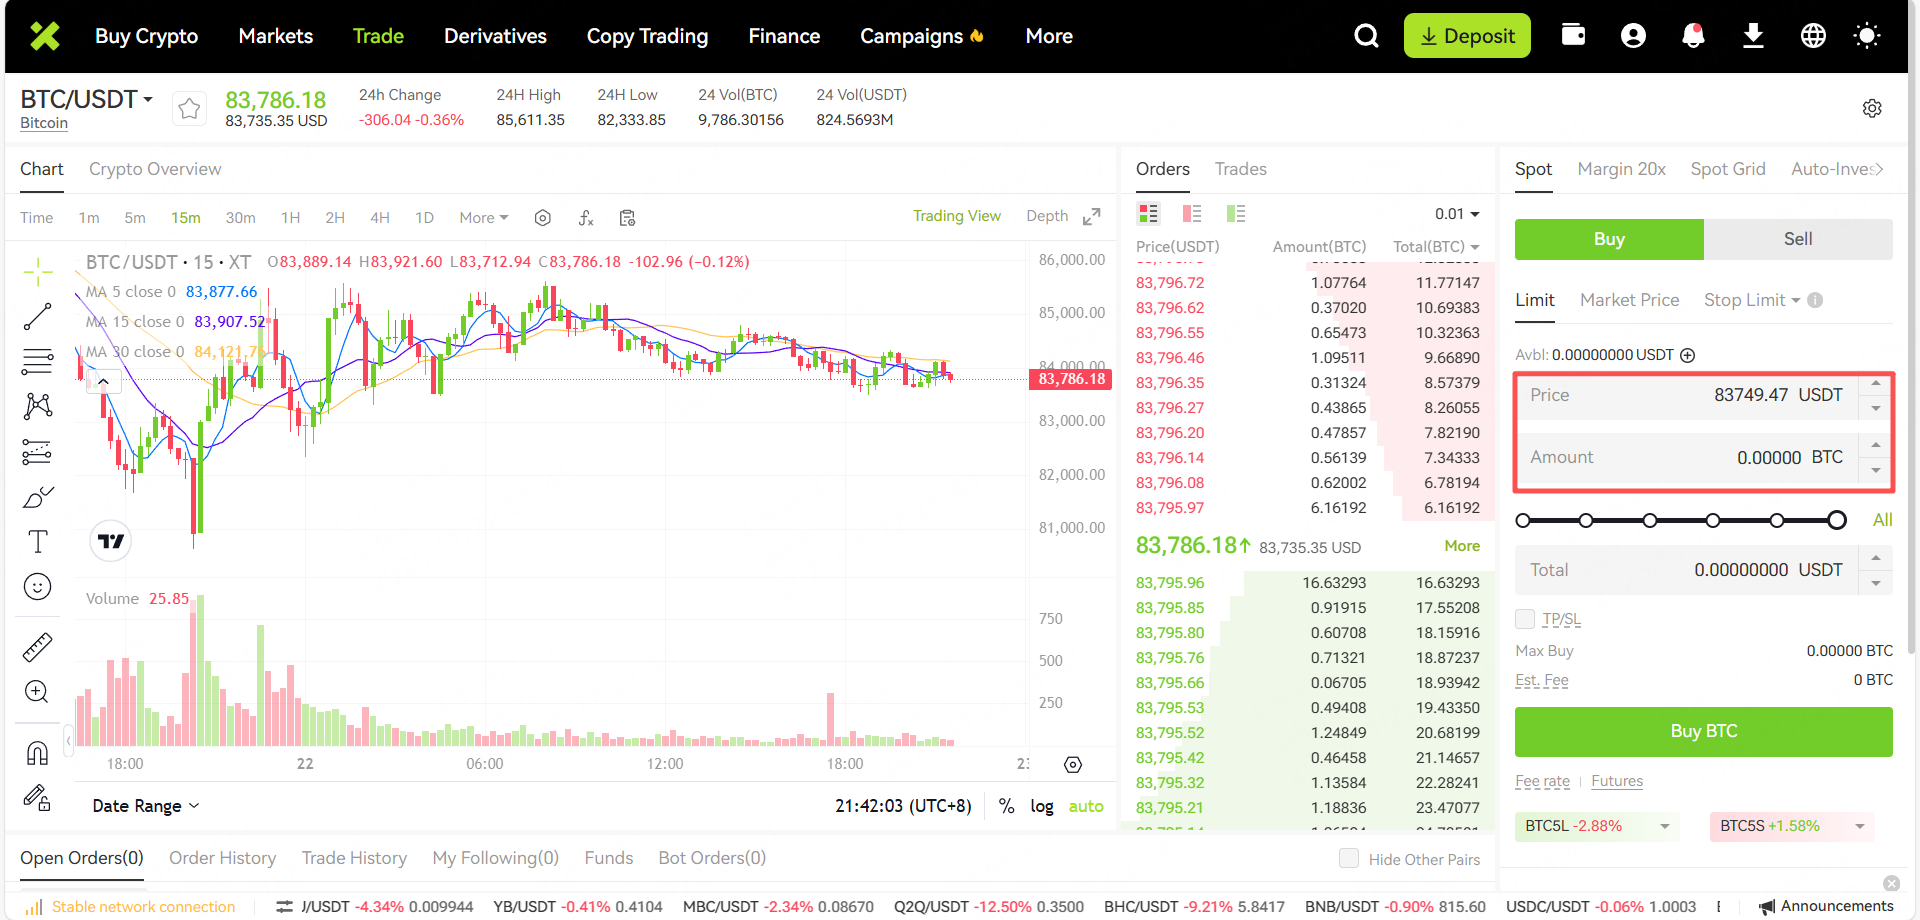Open the chart indicators fx icon
This screenshot has width=1920, height=920.
tap(586, 218)
